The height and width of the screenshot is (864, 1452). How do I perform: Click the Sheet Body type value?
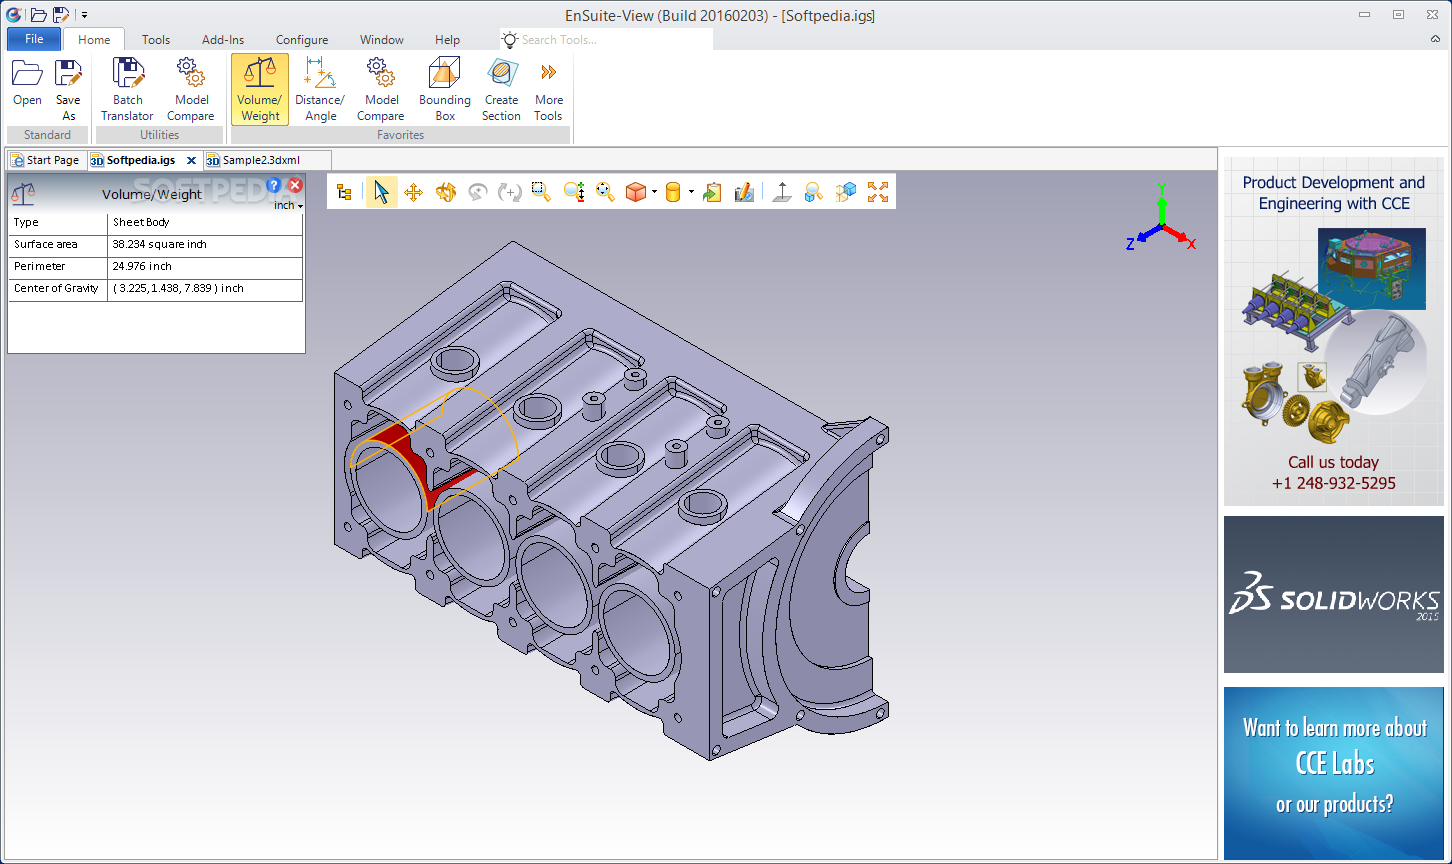coord(141,222)
